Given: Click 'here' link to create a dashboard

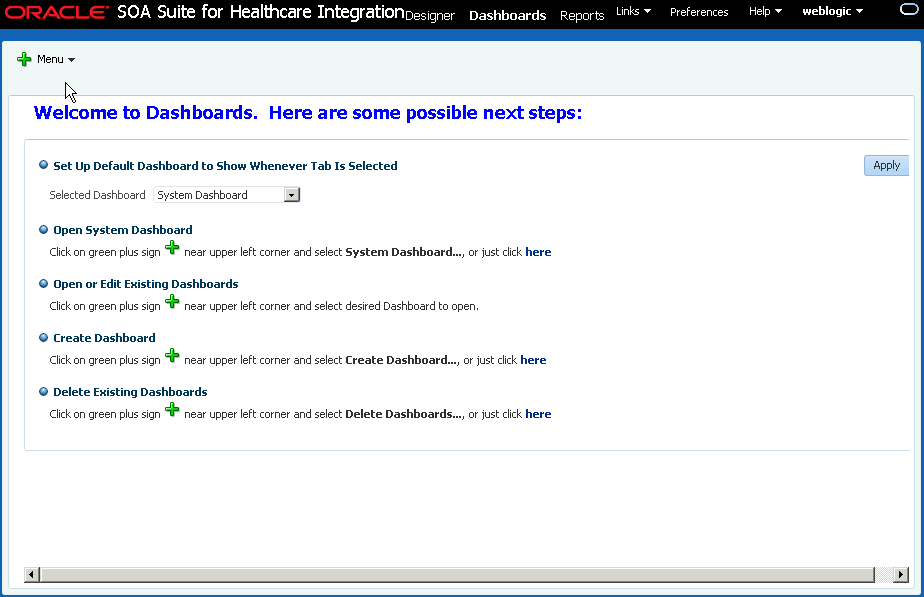Looking at the screenshot, I should pos(533,360).
